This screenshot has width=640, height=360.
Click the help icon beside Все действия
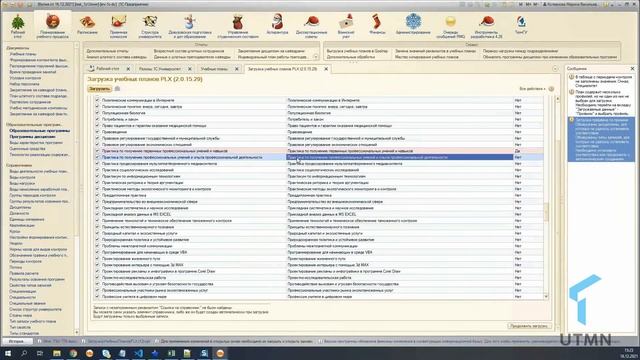click(x=551, y=89)
